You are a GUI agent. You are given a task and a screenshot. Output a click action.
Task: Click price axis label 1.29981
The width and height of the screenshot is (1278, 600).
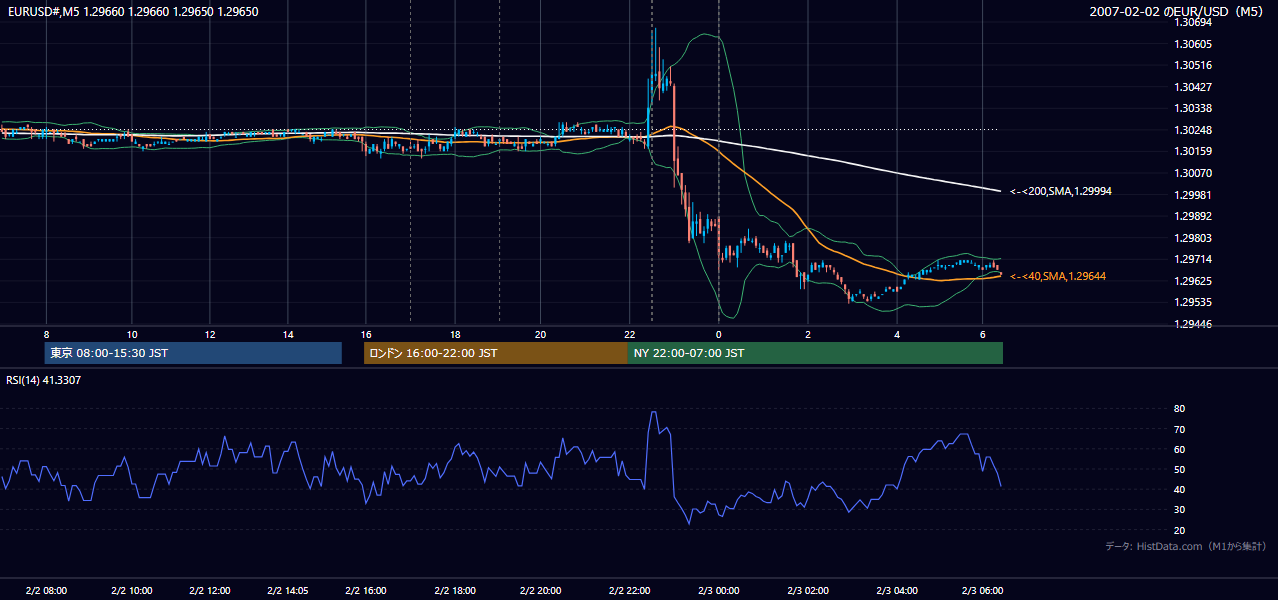(x=1195, y=195)
